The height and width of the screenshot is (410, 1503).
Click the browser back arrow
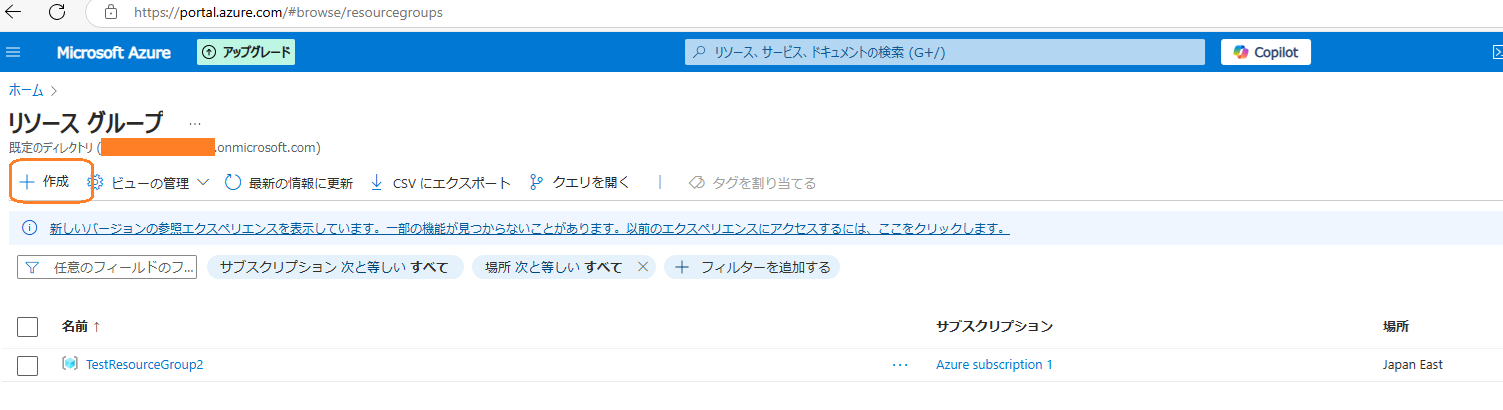pyautogui.click(x=14, y=13)
